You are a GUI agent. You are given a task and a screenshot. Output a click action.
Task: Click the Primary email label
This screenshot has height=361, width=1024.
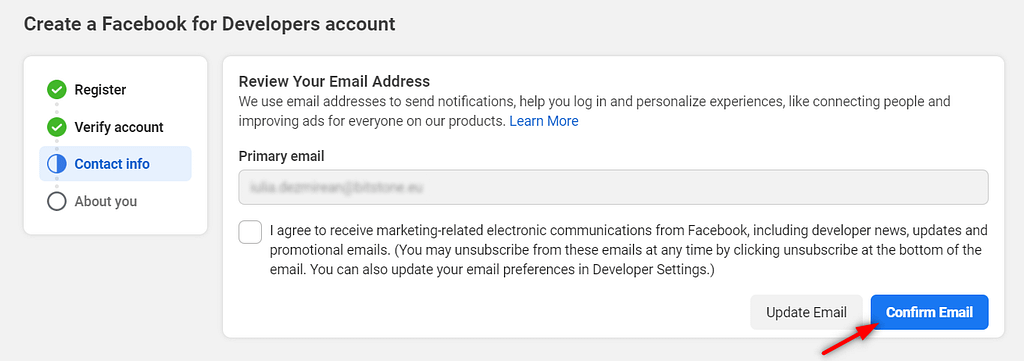click(x=281, y=156)
